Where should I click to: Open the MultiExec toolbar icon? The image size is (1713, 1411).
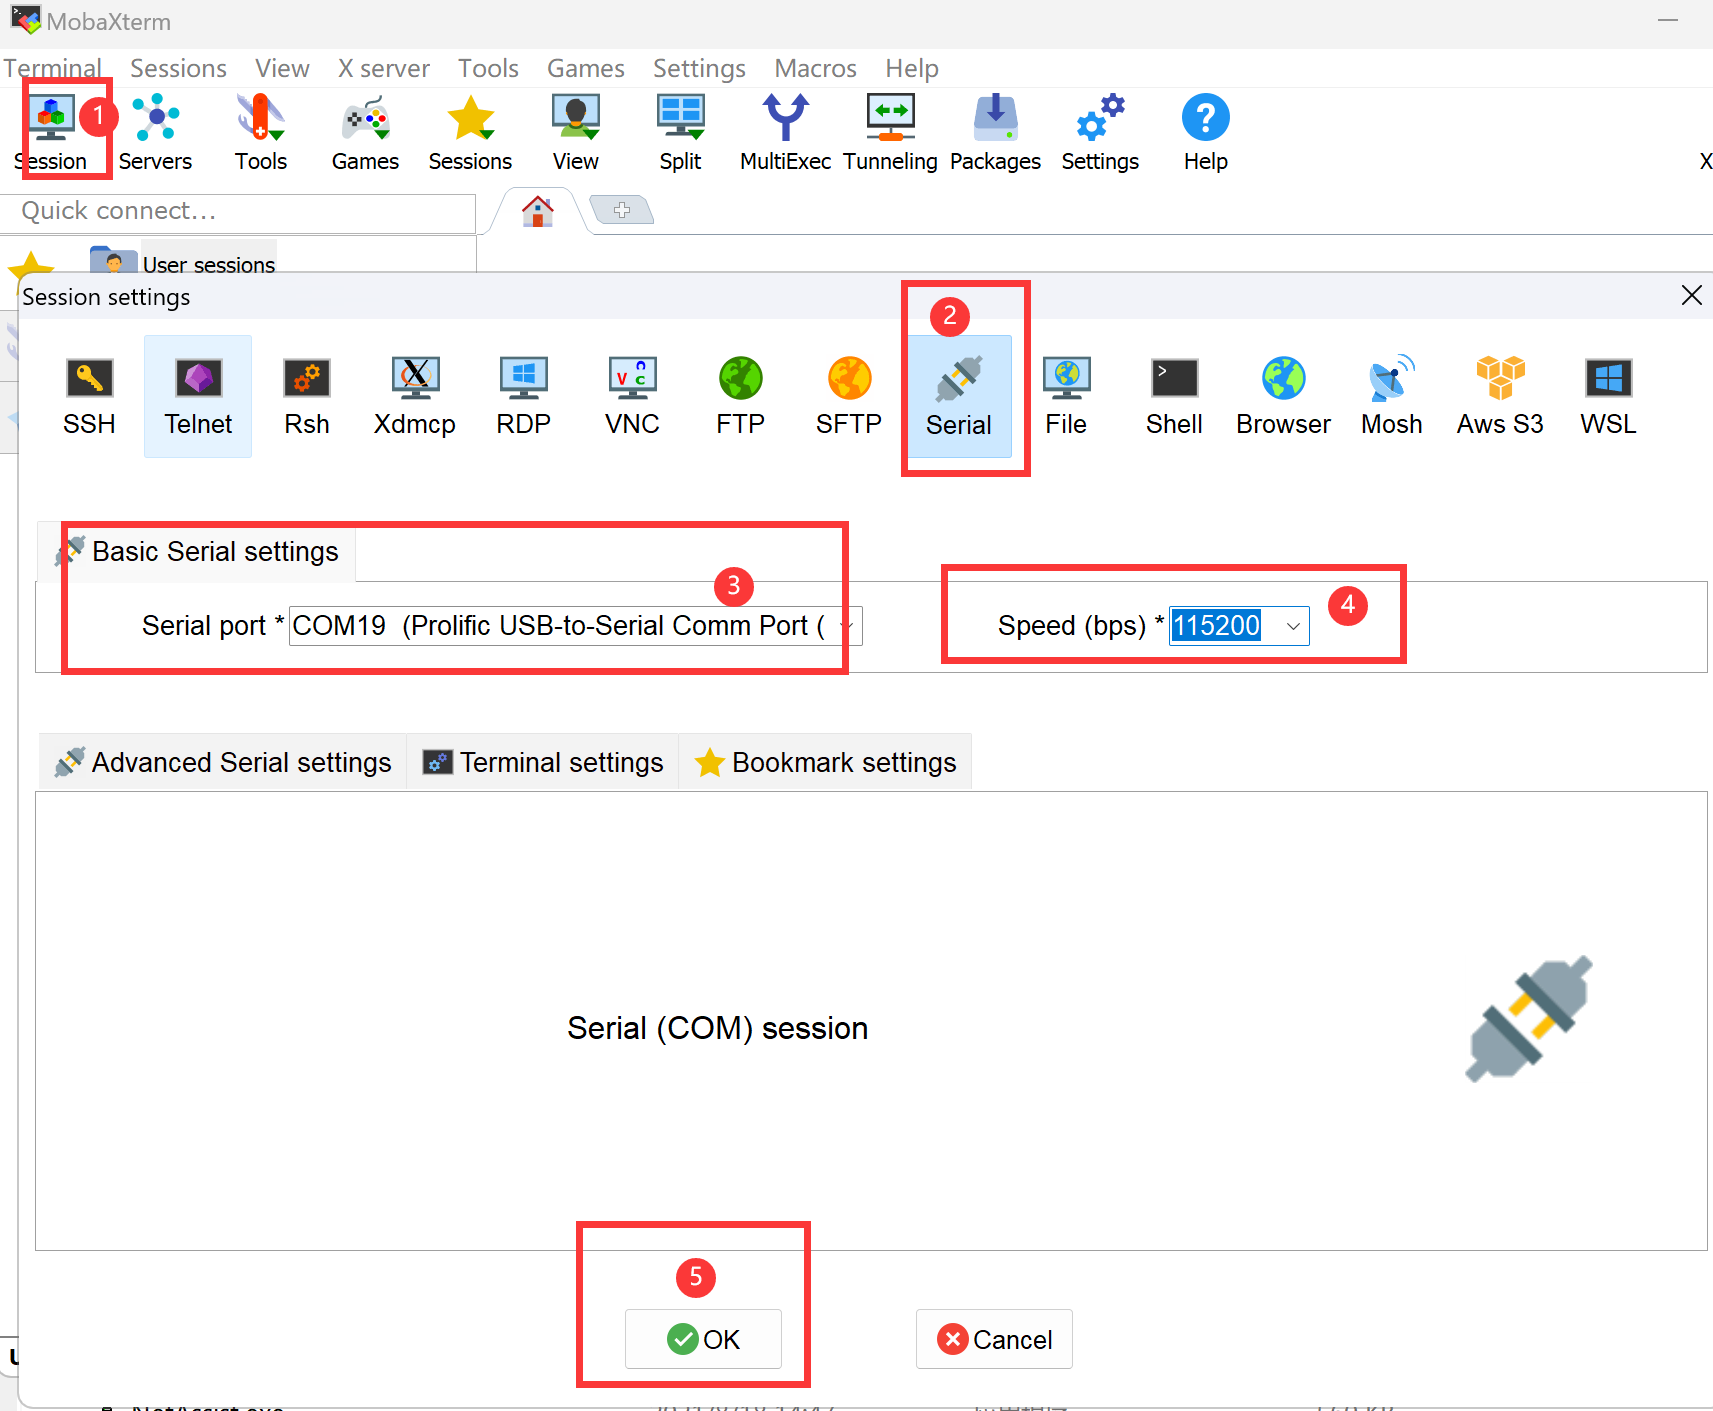785,133
